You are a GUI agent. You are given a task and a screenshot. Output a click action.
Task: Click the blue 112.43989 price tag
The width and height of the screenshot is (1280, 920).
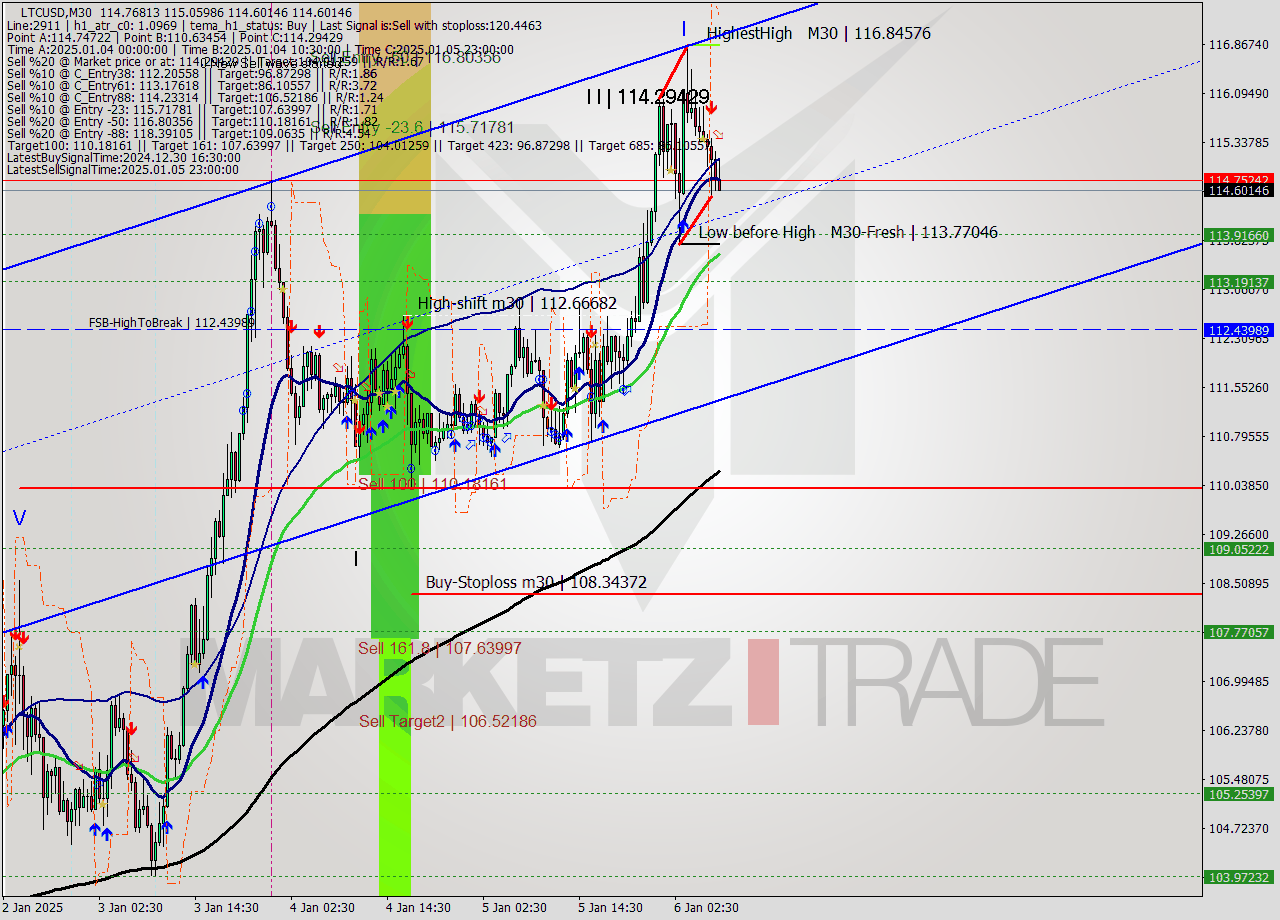coord(1240,330)
